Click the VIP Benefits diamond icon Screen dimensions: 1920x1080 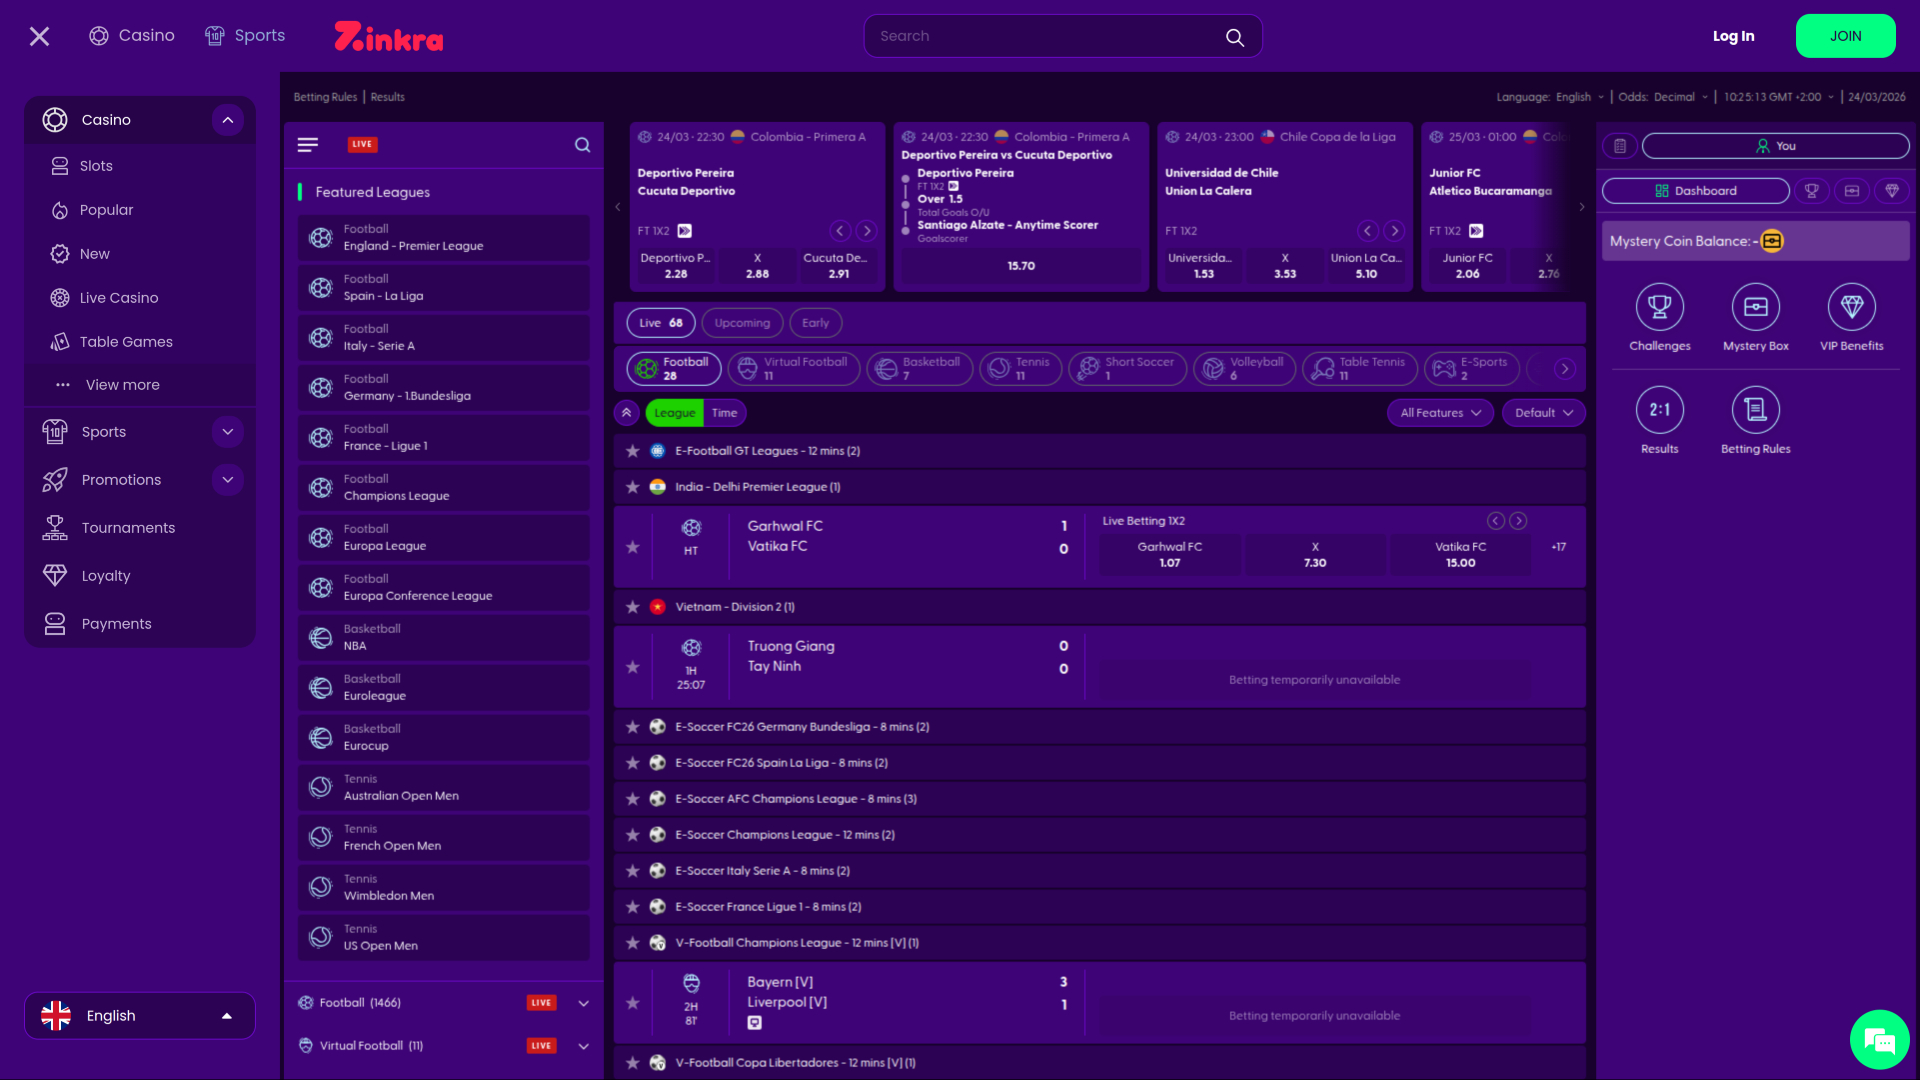[1851, 307]
